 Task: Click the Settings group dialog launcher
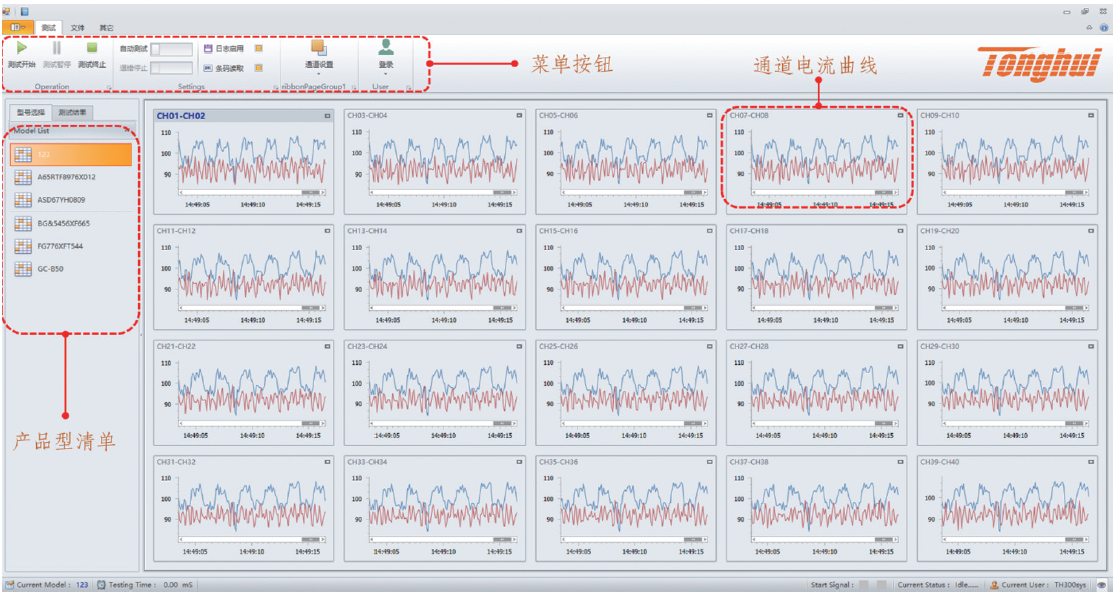click(x=275, y=88)
